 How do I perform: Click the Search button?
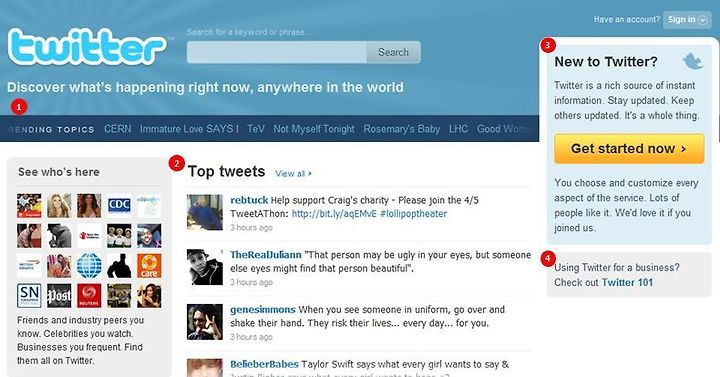pyautogui.click(x=394, y=52)
